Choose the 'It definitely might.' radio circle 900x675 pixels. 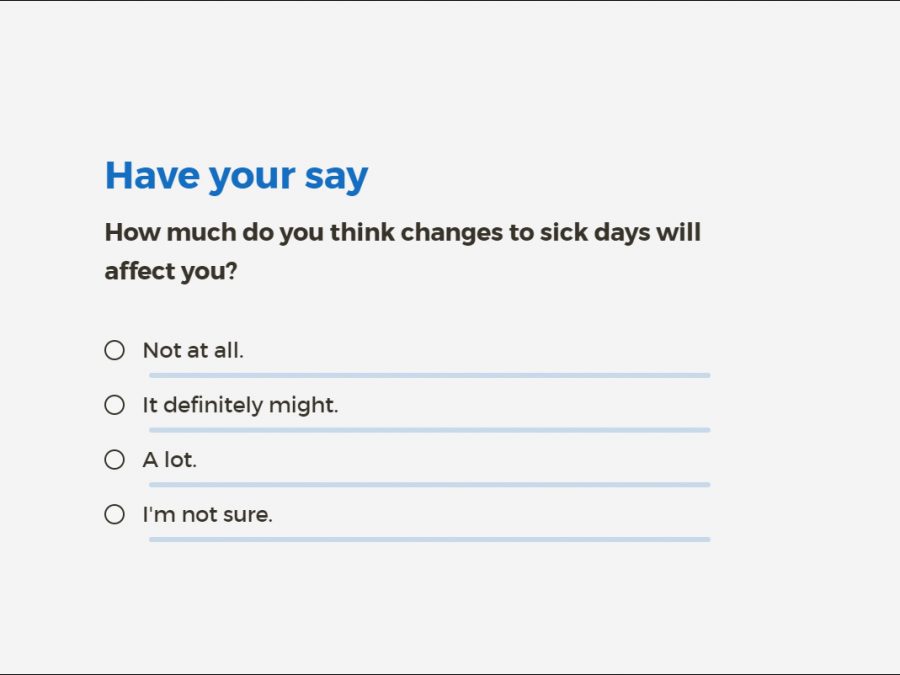[115, 405]
